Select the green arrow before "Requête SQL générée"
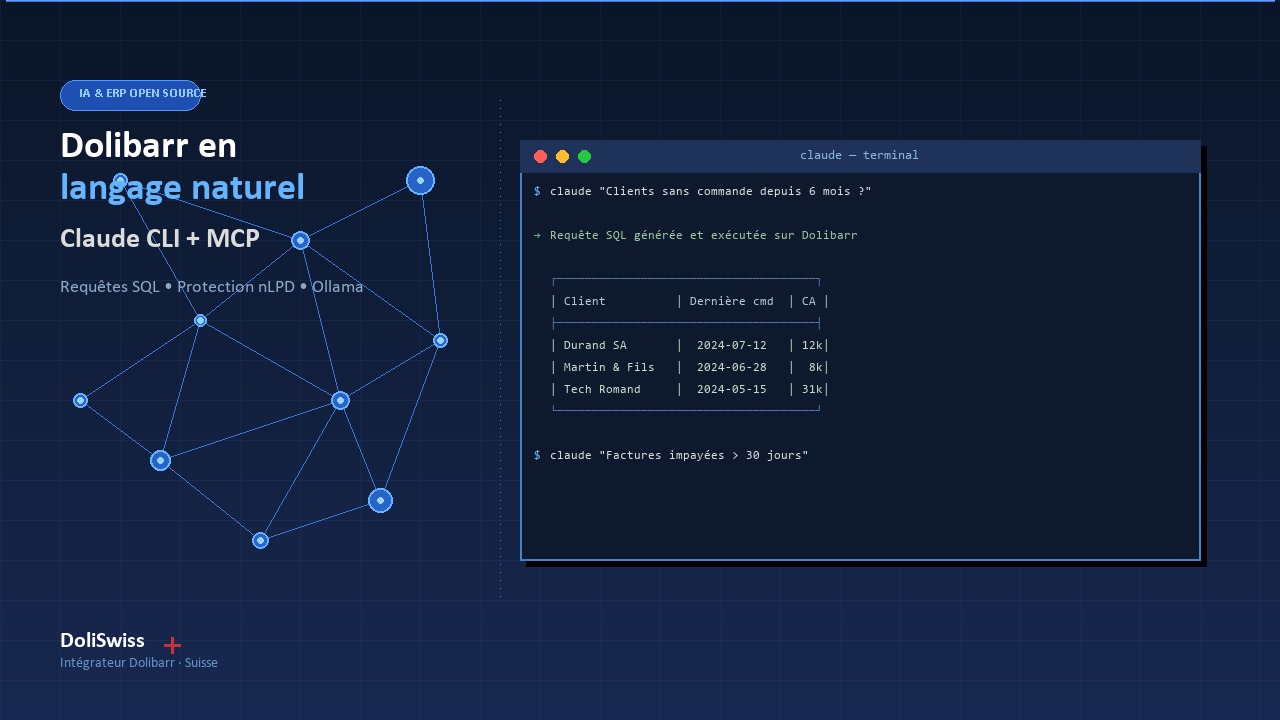Screen dimensions: 1280x720 537,235
